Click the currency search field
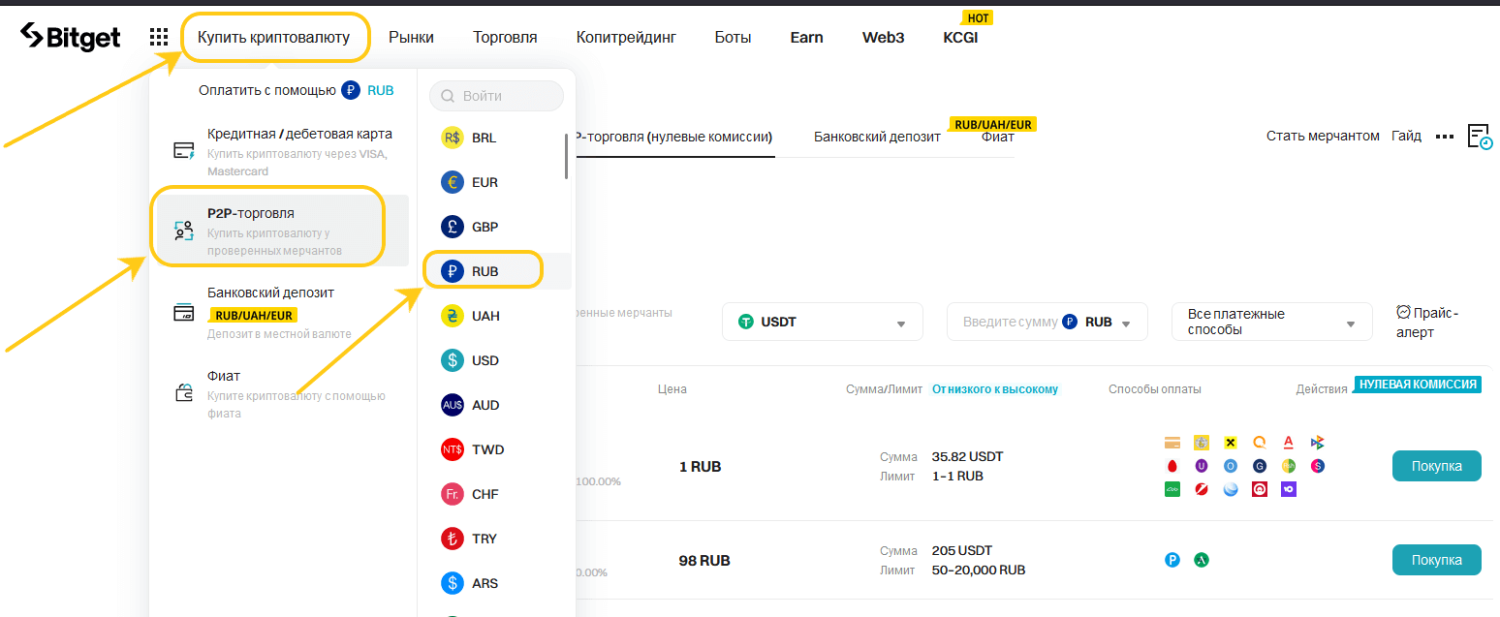Screen dimensions: 1500x617 pyautogui.click(x=496, y=96)
